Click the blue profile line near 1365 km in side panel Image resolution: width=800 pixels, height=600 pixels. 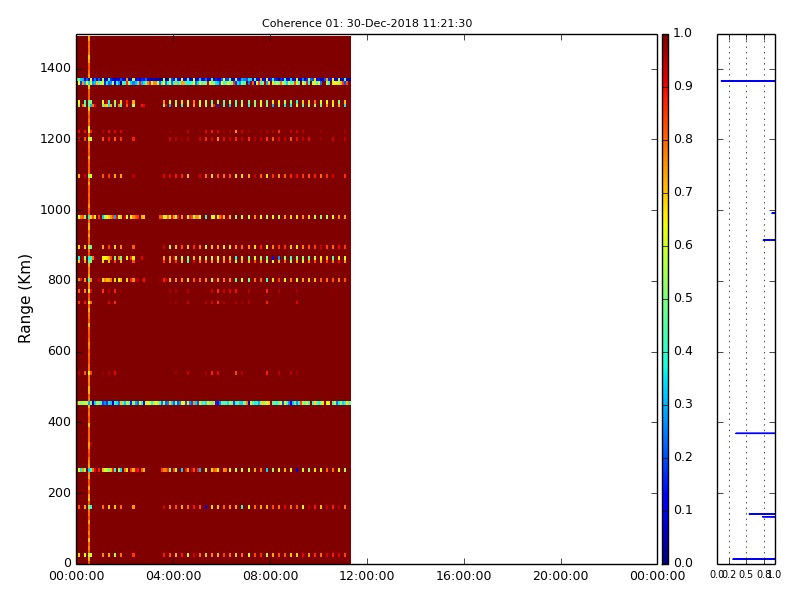click(x=748, y=81)
